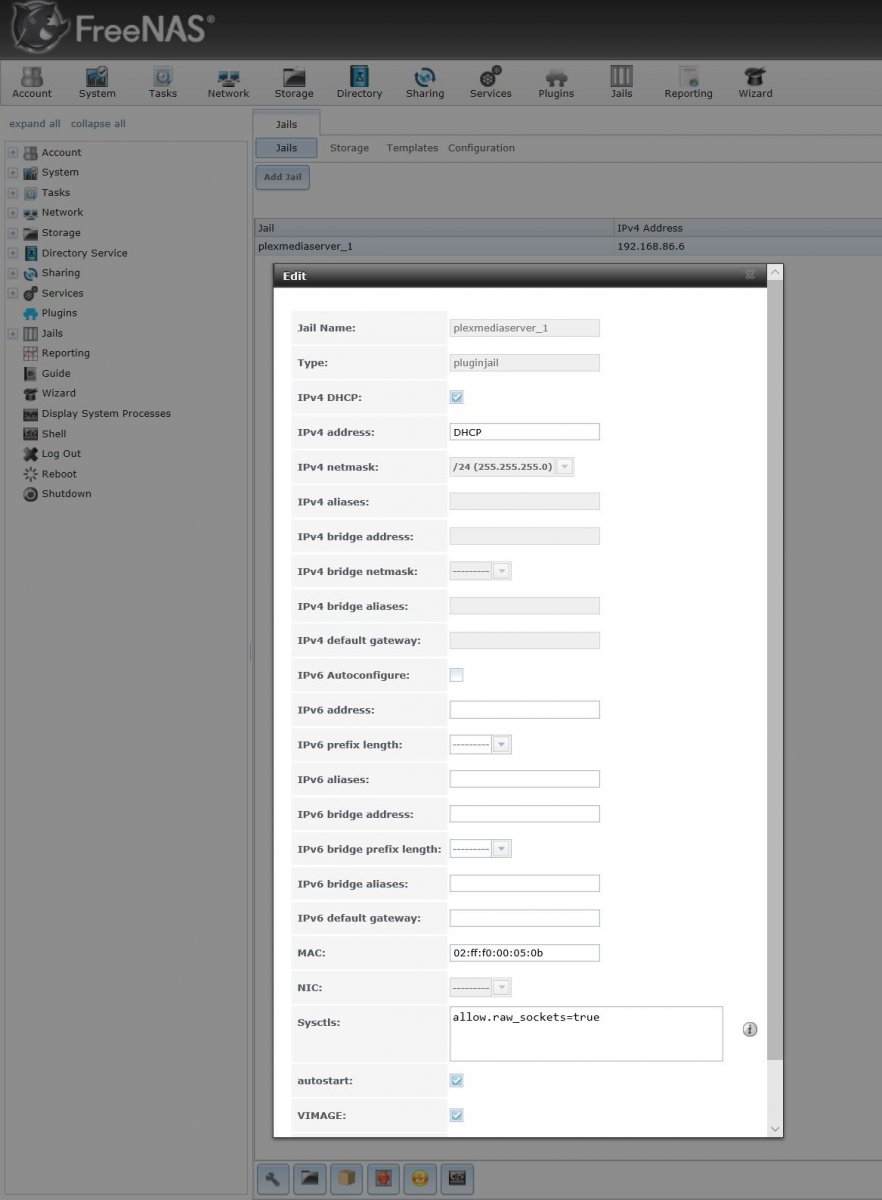Toggle the IPv4 DHCP checkbox
This screenshot has width=882, height=1200.
[x=456, y=397]
